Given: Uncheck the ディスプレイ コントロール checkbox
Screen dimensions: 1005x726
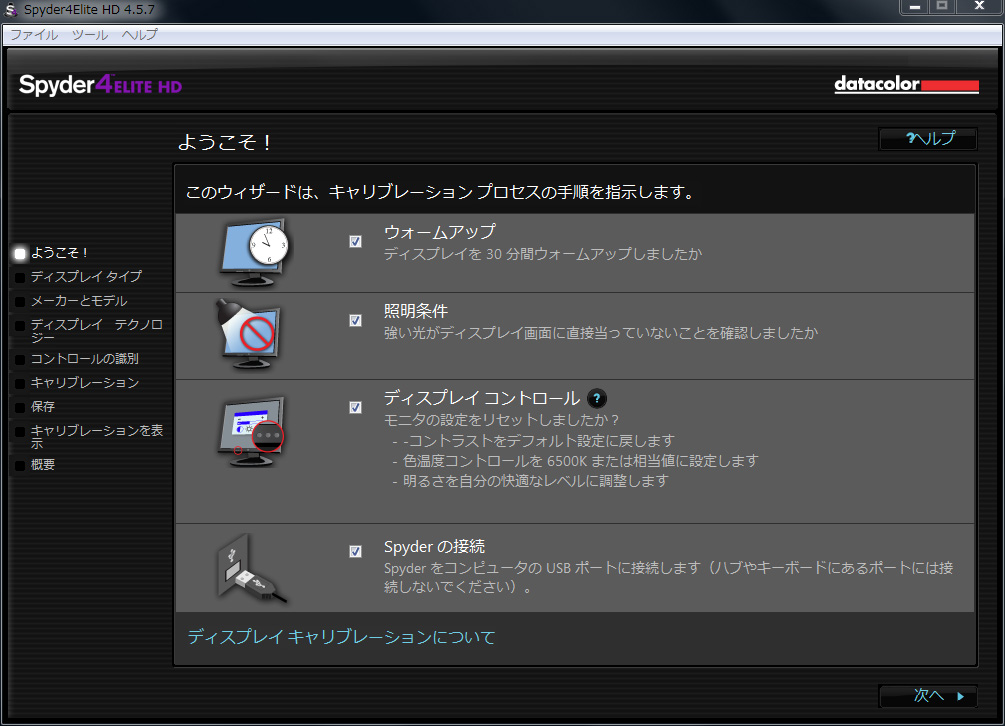Looking at the screenshot, I should coord(356,407).
